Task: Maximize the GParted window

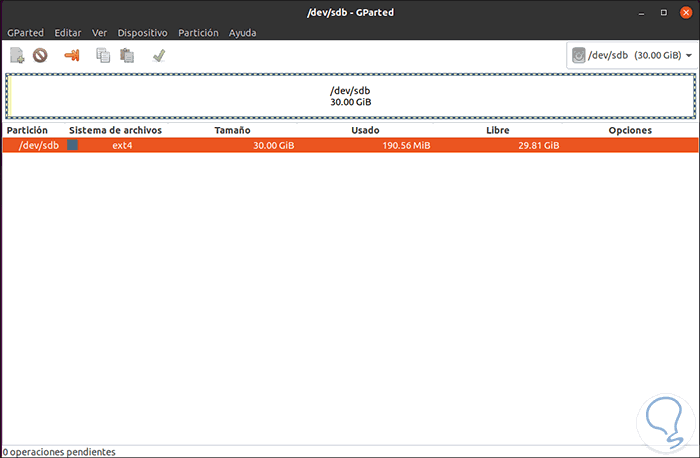Action: pos(664,12)
